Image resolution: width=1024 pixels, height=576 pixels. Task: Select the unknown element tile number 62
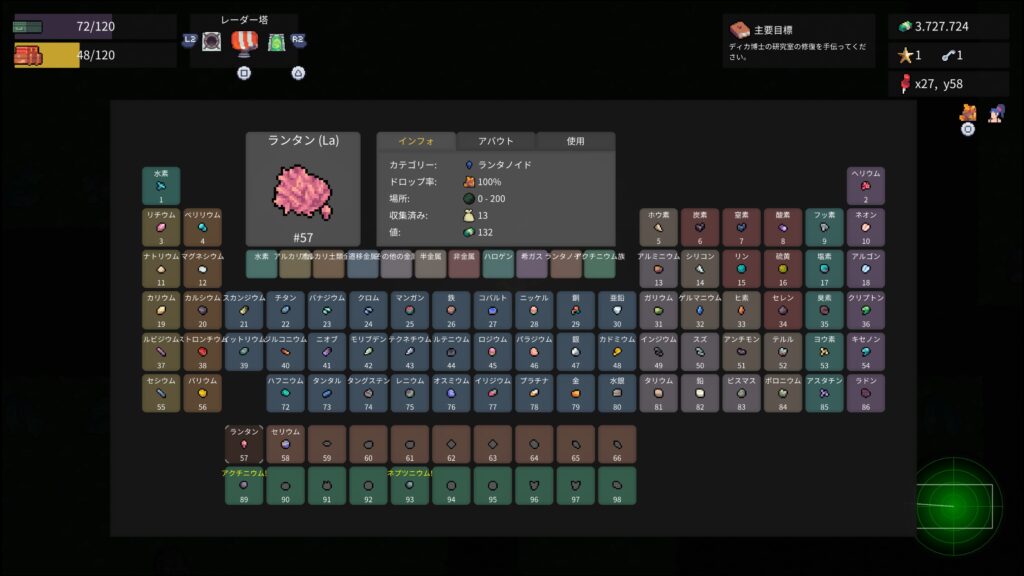tap(451, 444)
